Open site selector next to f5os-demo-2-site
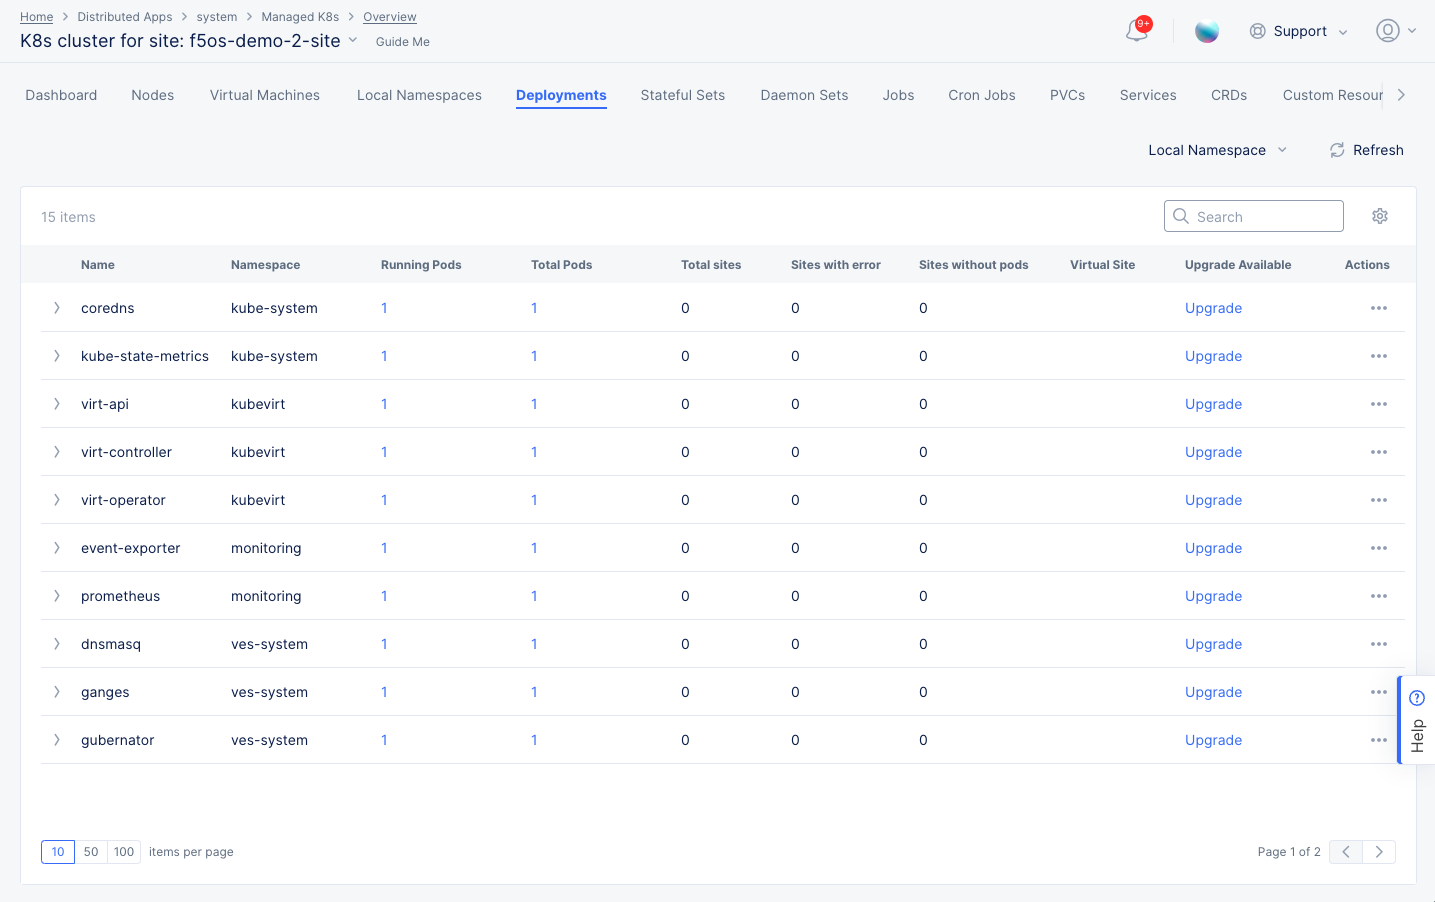Image resolution: width=1435 pixels, height=902 pixels. point(352,40)
